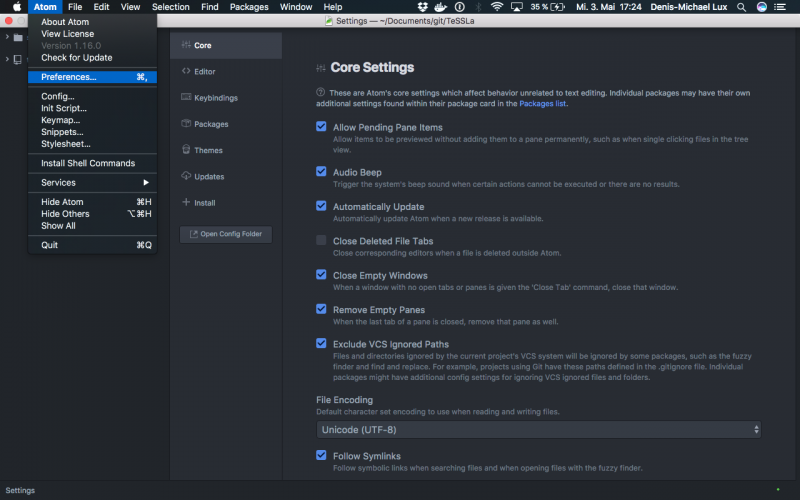Click the question mark help icon

click(x=320, y=92)
